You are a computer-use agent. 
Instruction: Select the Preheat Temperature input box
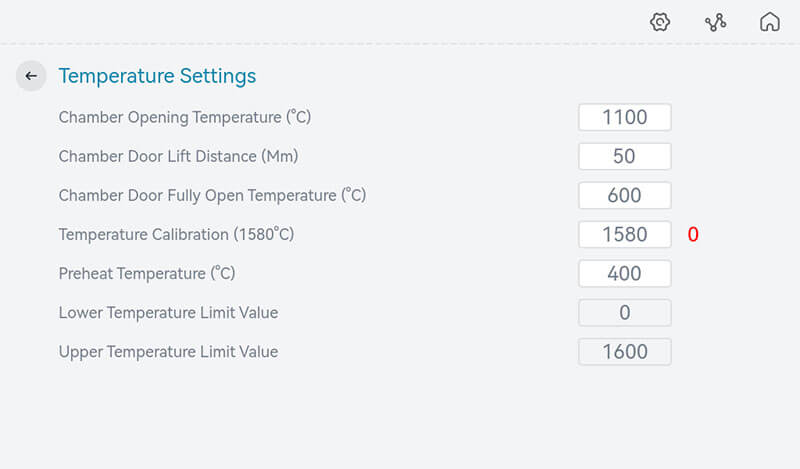(624, 273)
